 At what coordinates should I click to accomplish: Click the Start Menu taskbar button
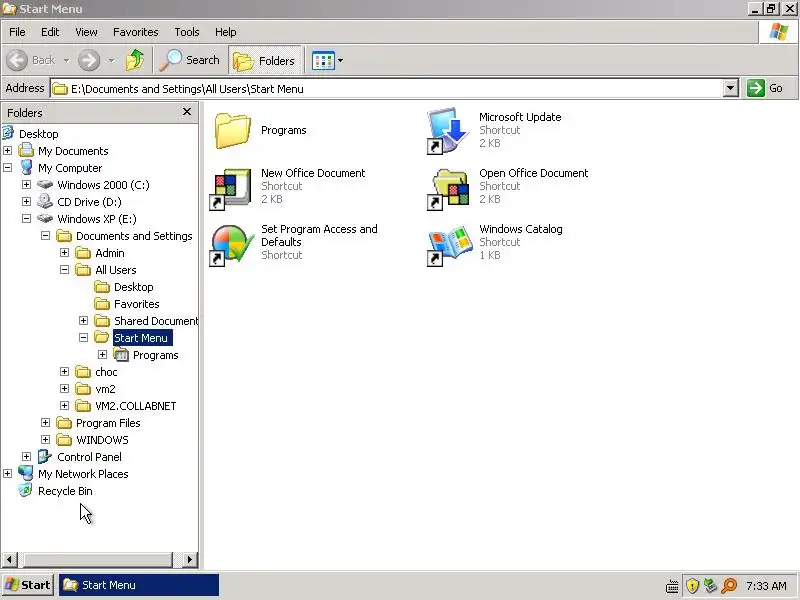tap(139, 585)
